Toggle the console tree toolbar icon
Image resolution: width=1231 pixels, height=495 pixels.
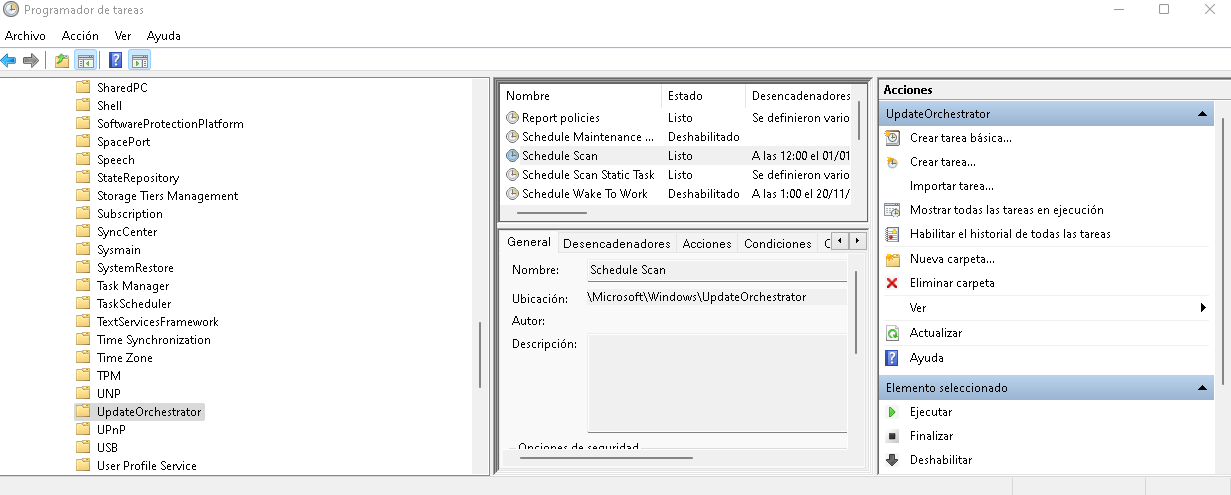click(x=86, y=60)
